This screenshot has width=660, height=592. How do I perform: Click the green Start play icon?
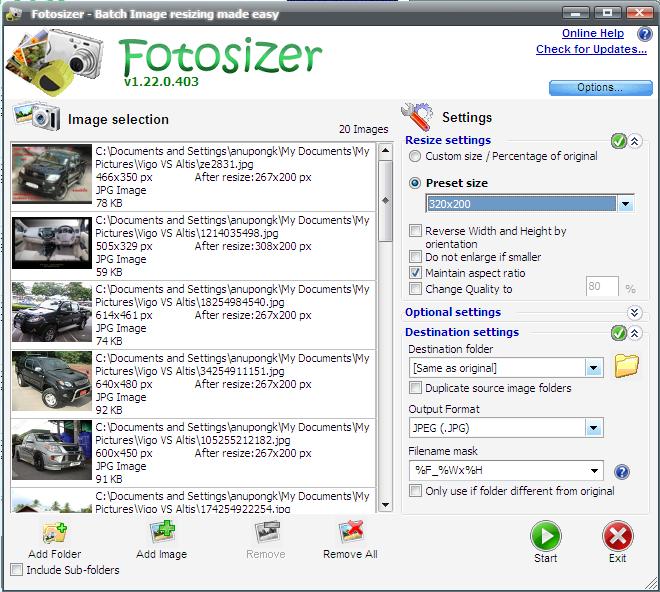(546, 536)
